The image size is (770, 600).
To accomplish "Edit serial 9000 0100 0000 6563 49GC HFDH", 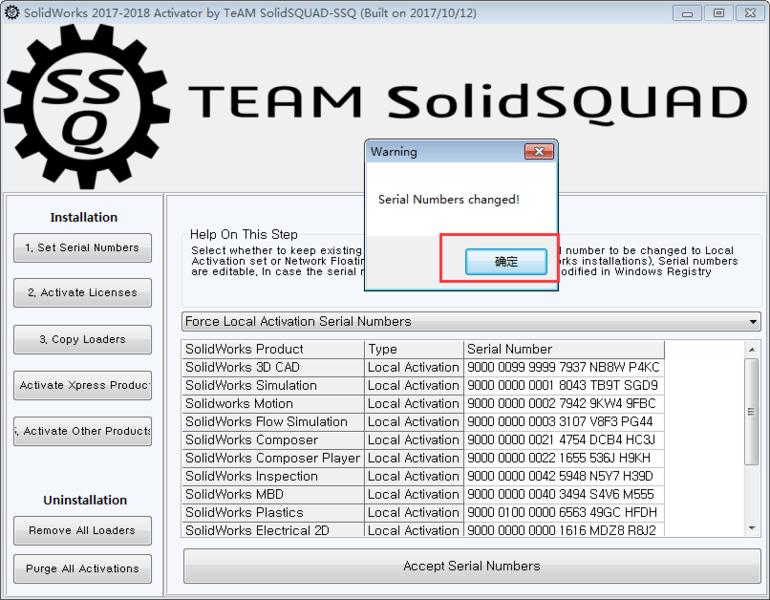I will pos(564,513).
